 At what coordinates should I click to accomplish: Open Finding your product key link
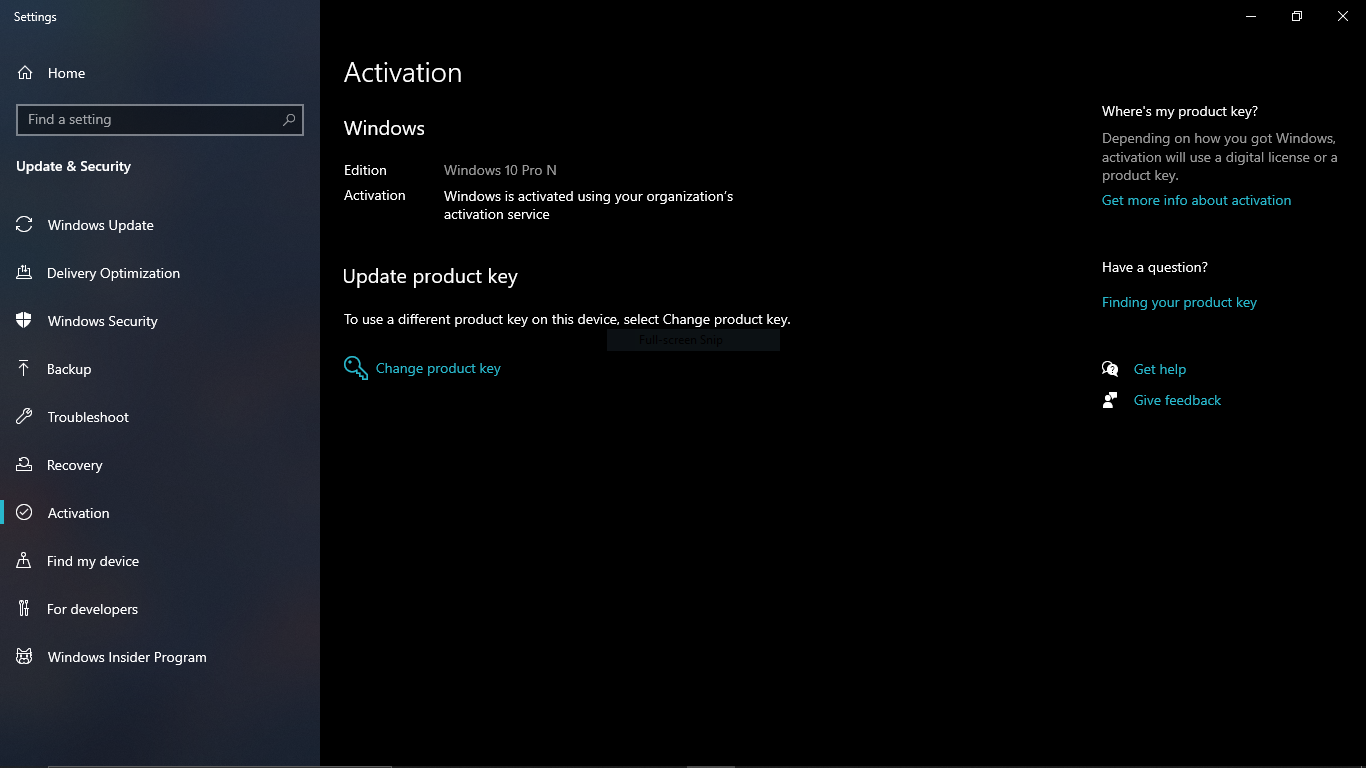coord(1179,302)
